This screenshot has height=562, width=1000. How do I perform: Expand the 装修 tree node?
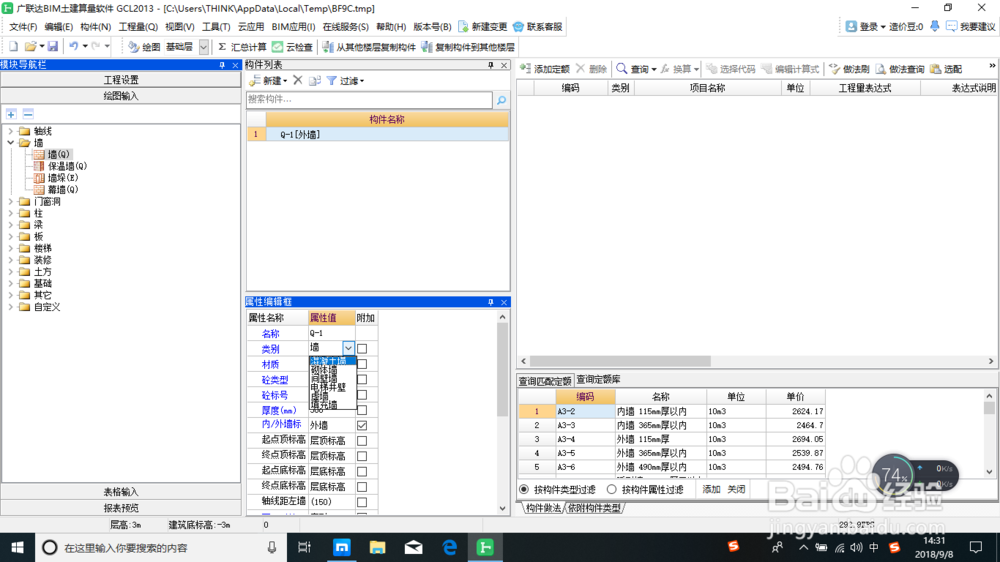[x=11, y=260]
